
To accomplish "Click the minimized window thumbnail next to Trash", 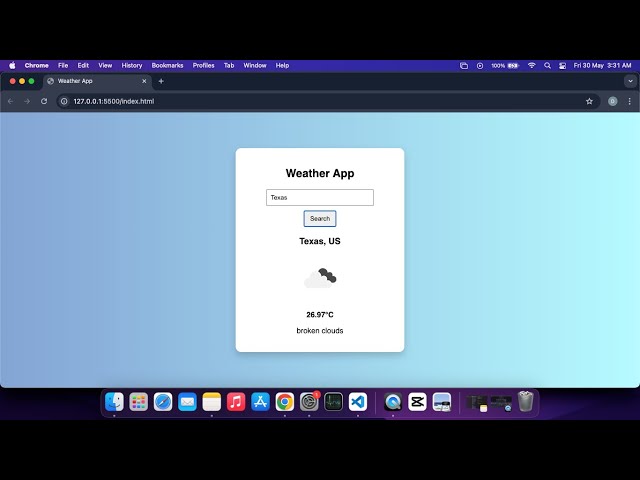I will coord(501,403).
